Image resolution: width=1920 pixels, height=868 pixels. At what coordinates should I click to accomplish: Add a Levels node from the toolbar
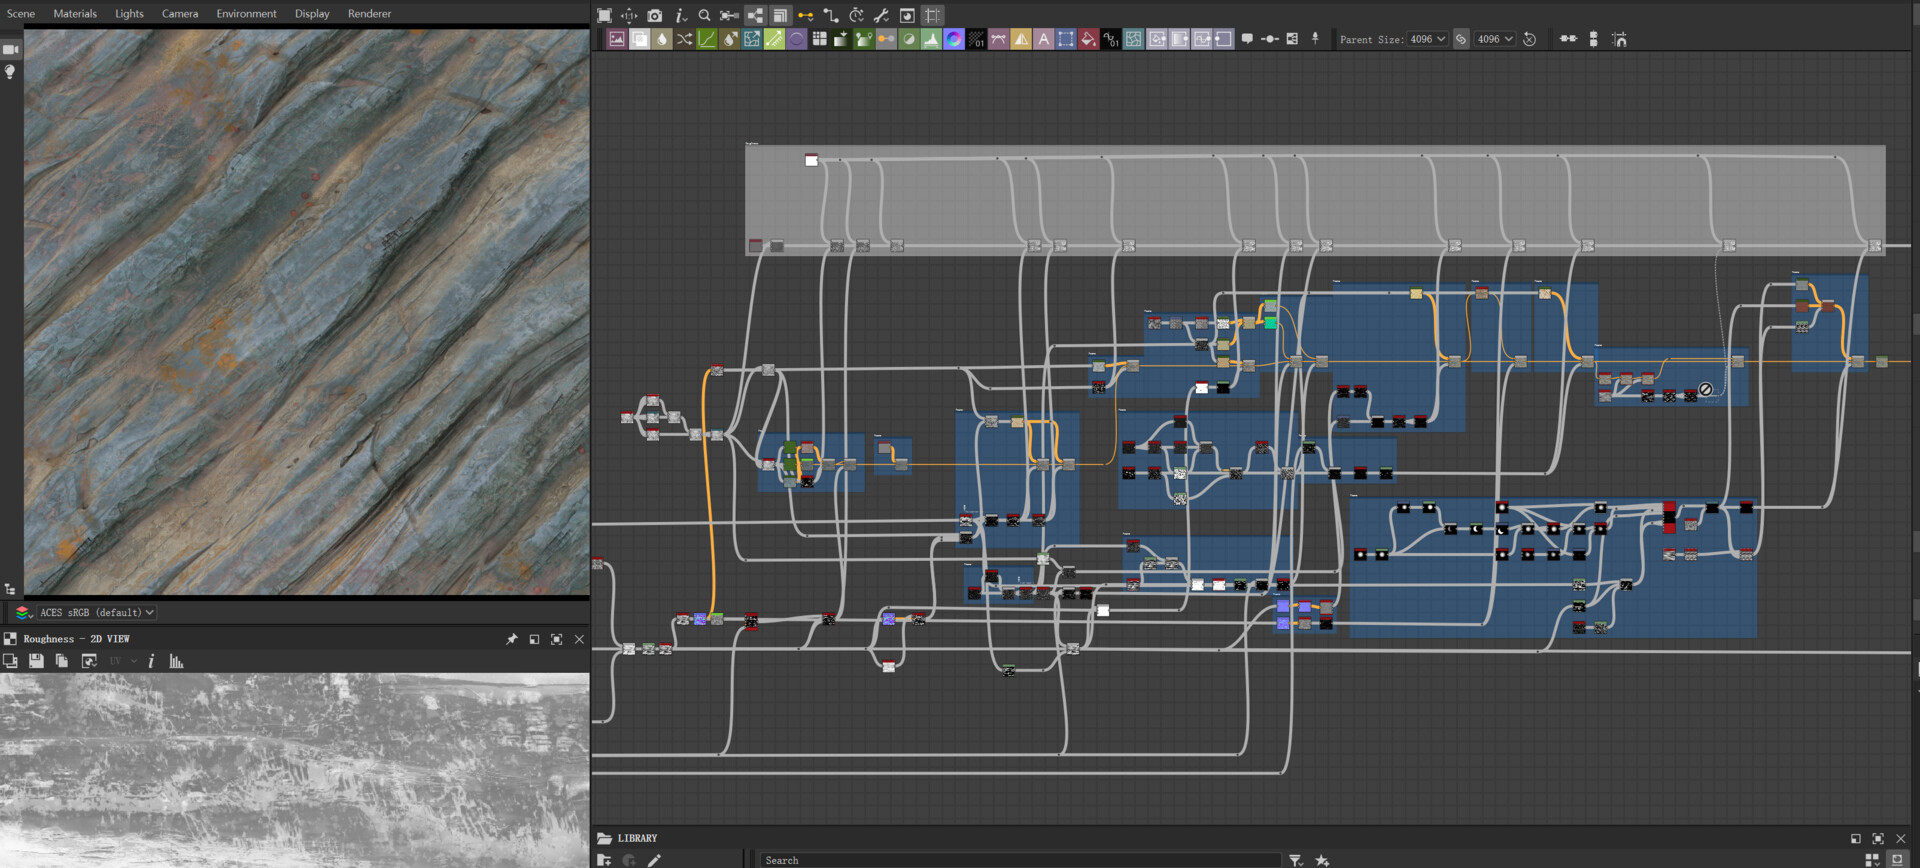pyautogui.click(x=931, y=39)
